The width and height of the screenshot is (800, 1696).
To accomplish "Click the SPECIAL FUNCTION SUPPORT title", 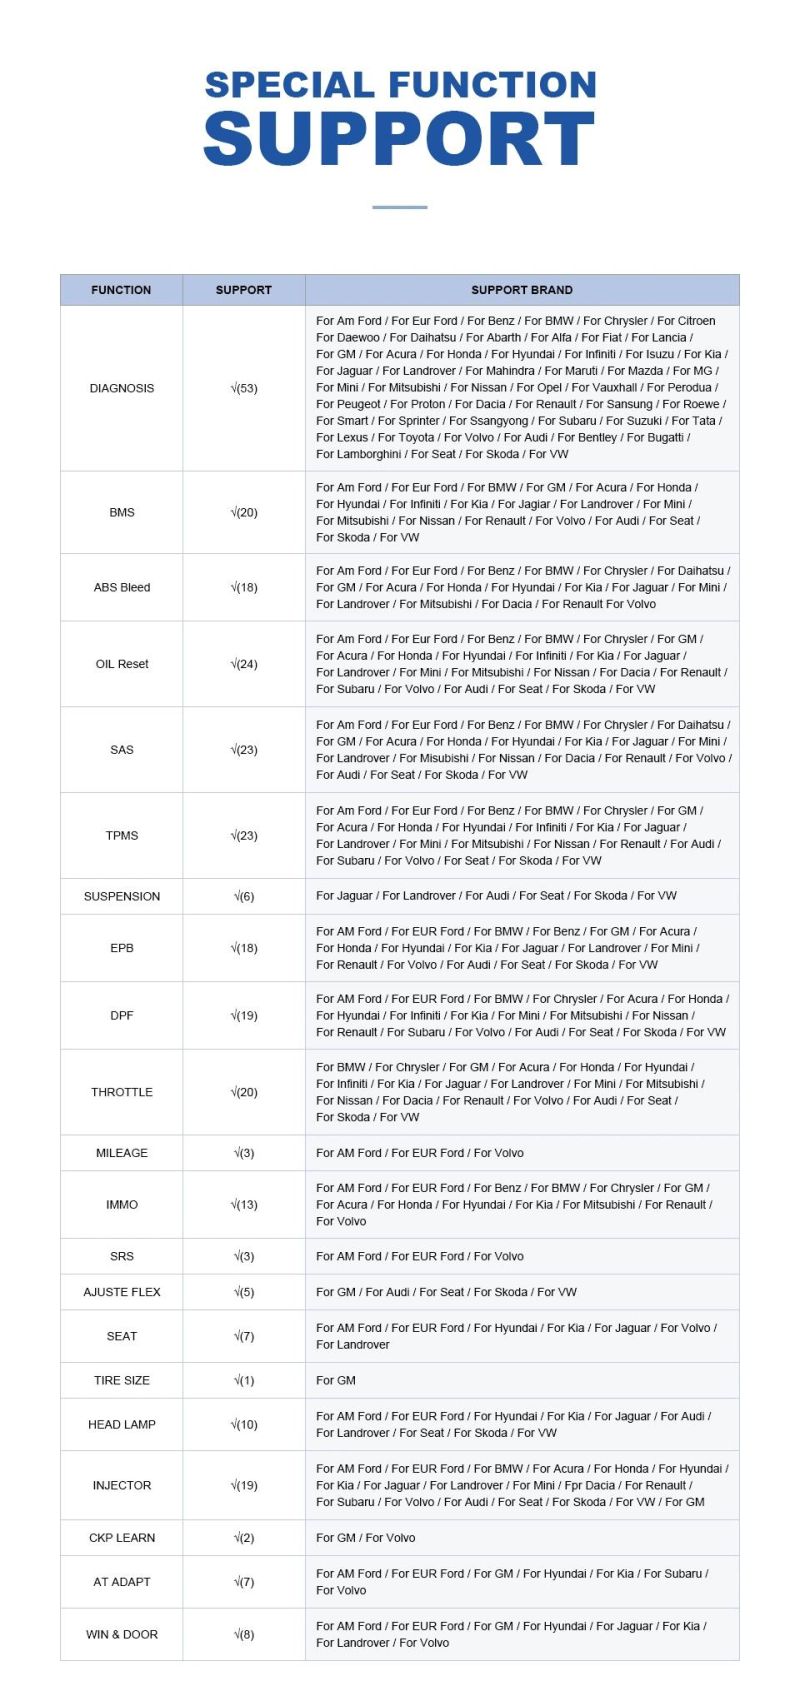I will 400,117.
